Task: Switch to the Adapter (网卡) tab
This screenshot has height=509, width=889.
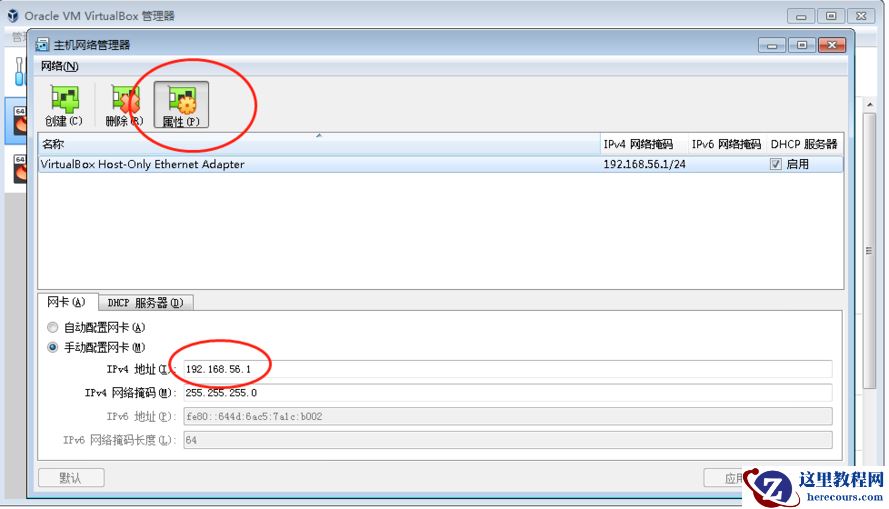Action: click(66, 302)
